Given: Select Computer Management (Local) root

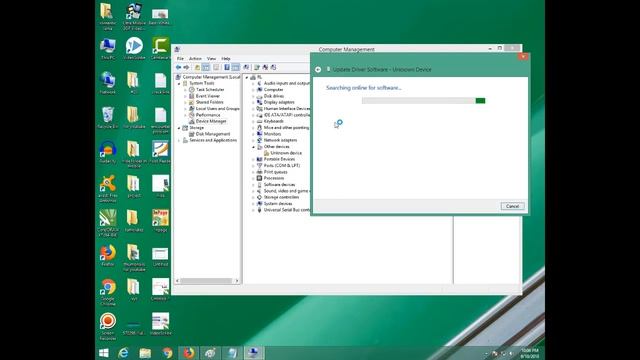Looking at the screenshot, I should coord(211,77).
